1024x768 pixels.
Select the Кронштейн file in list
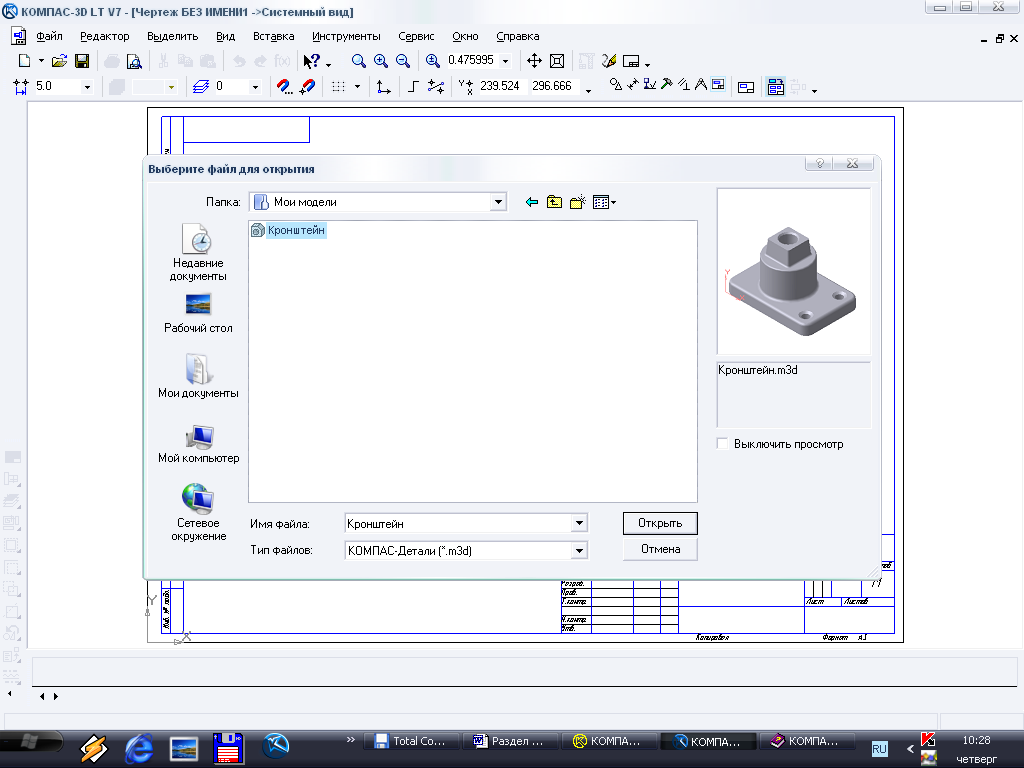pyautogui.click(x=289, y=230)
